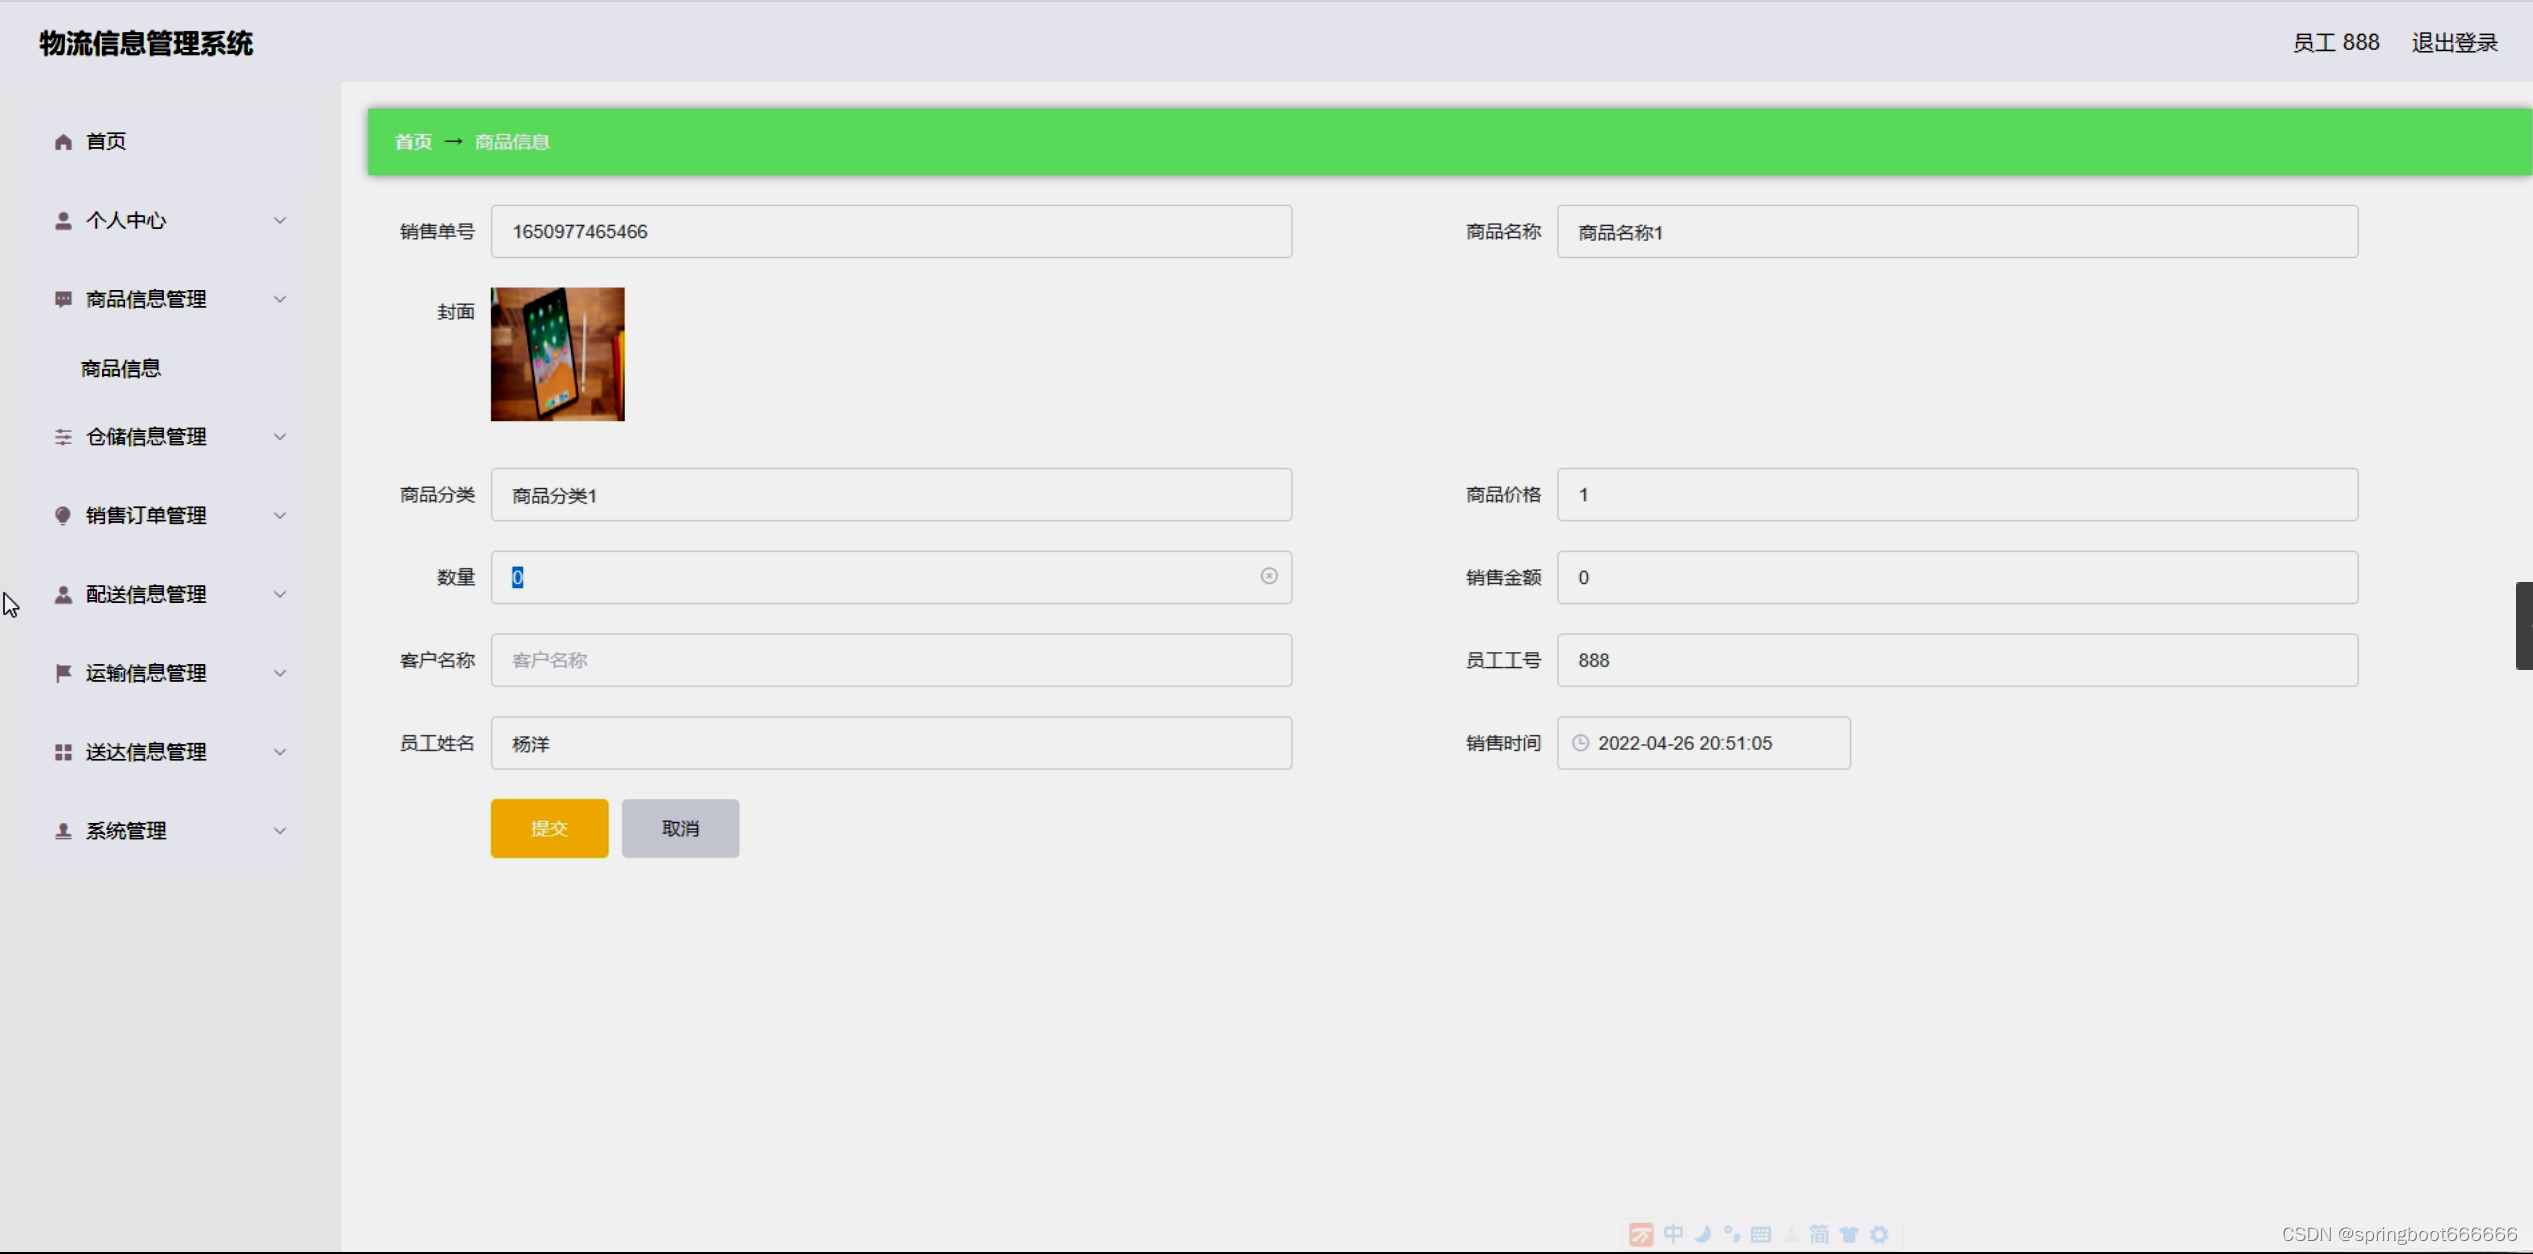This screenshot has width=2533, height=1254.
Task: Expand the 配送信息管理 chevron
Action: pyautogui.click(x=280, y=594)
